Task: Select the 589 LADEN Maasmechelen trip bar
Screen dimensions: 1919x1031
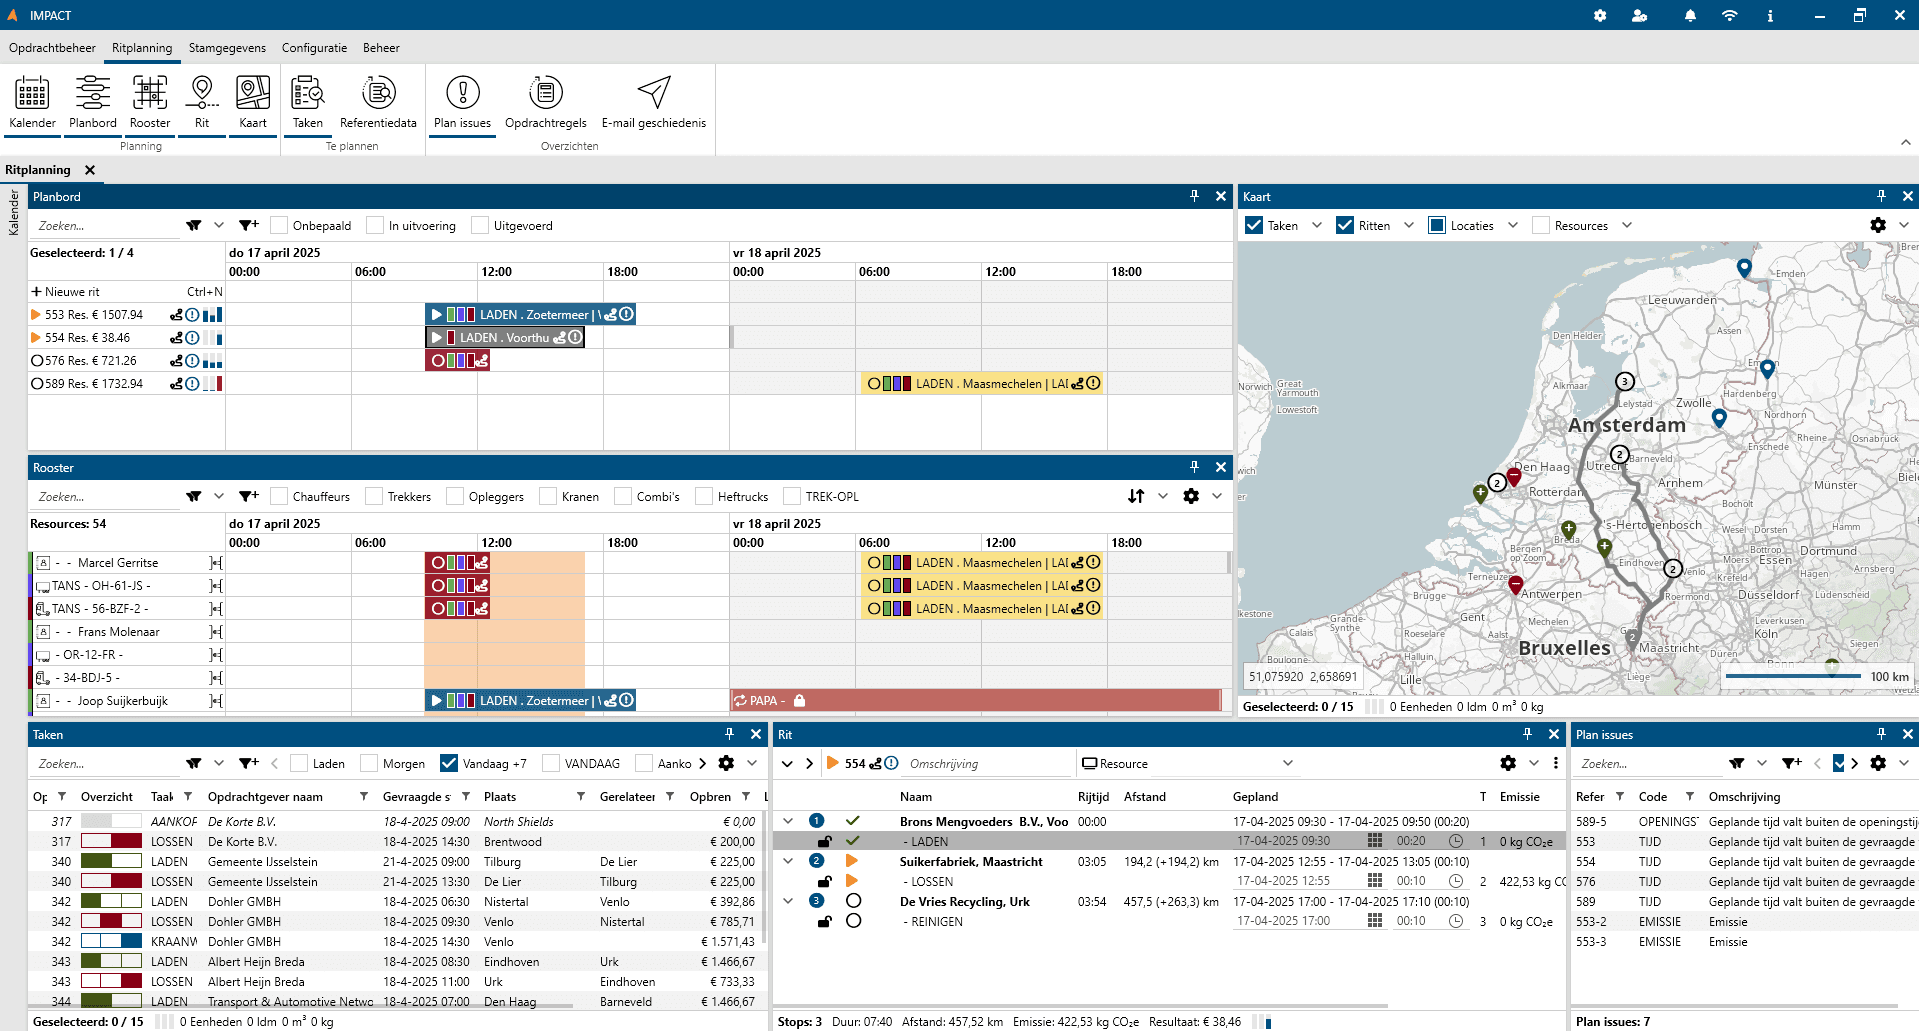Action: click(982, 384)
